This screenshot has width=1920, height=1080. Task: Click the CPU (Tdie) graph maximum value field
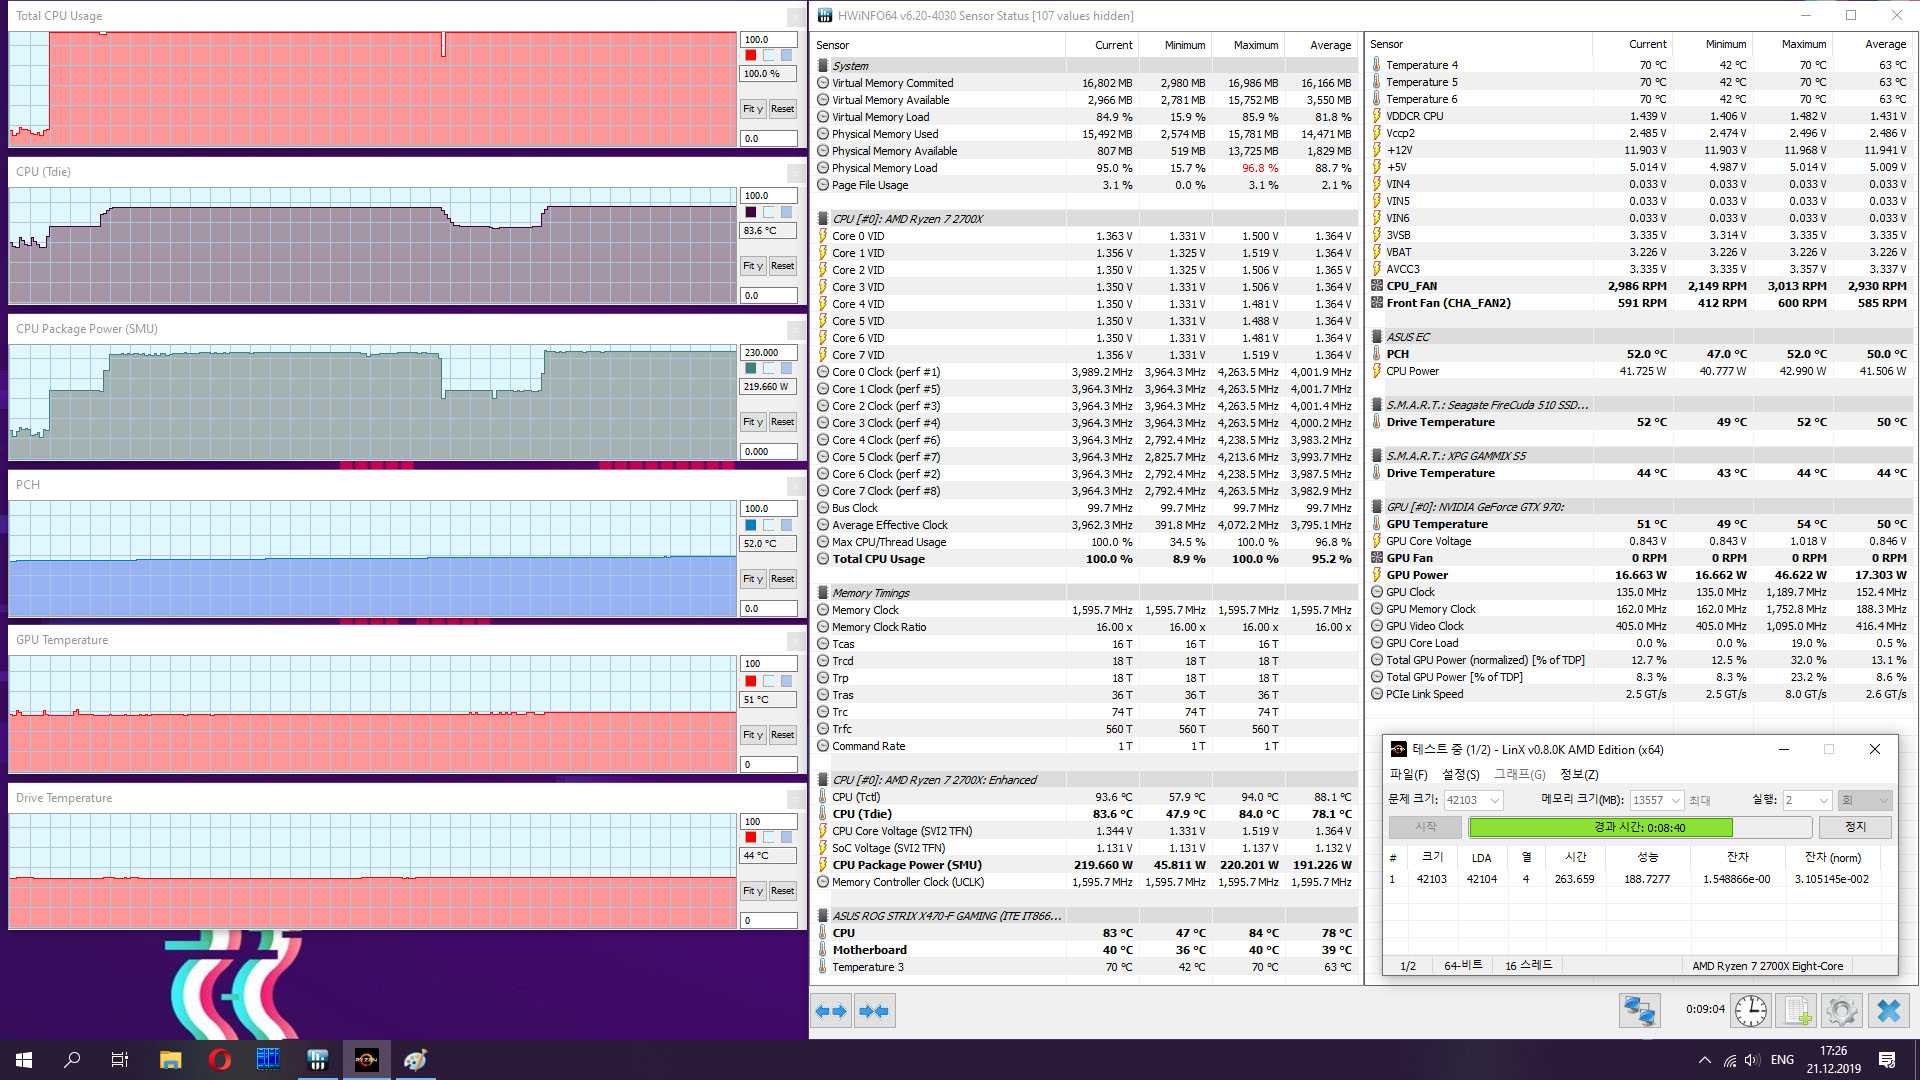pyautogui.click(x=768, y=196)
